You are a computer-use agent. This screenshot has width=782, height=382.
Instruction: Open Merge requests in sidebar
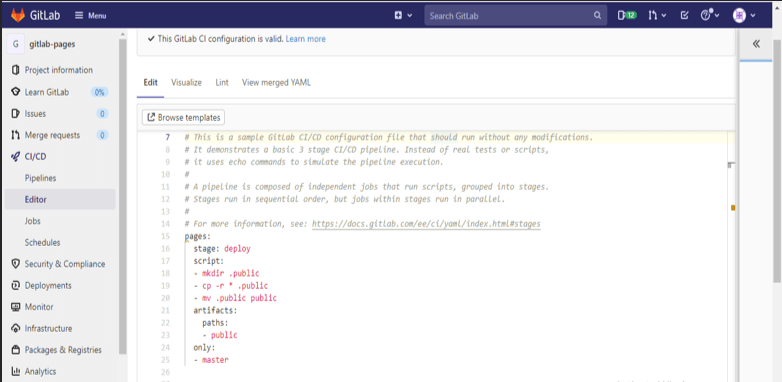pos(52,135)
